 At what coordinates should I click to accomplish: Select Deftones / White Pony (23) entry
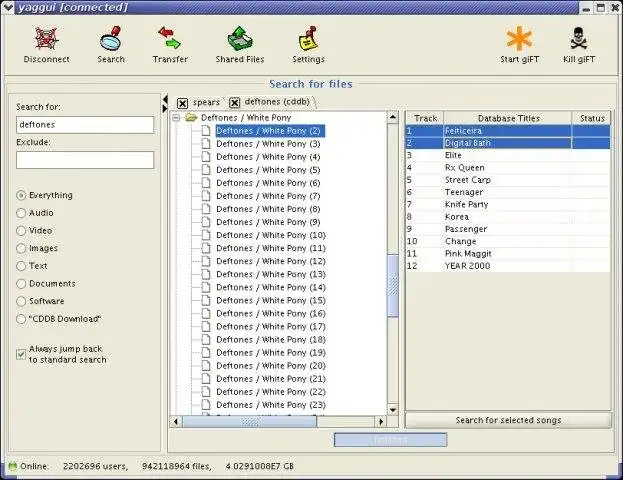[271, 405]
